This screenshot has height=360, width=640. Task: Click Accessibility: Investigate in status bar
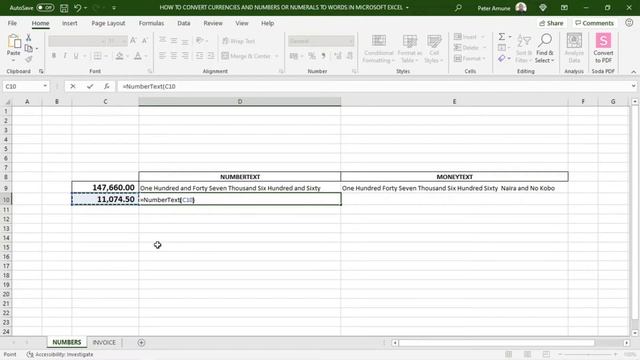[x=60, y=354]
